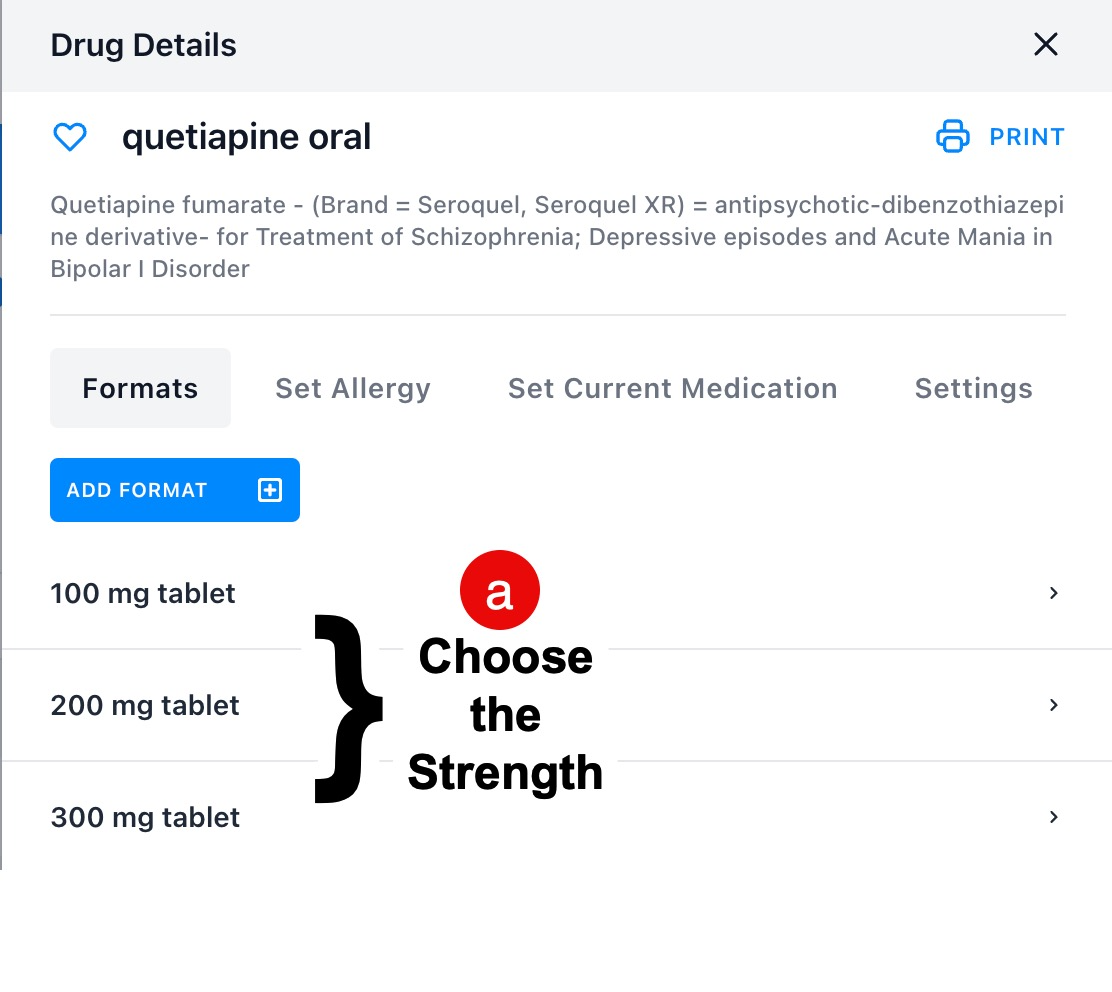This screenshot has width=1112, height=992.
Task: Open the Set Allergy tab
Action: point(353,388)
